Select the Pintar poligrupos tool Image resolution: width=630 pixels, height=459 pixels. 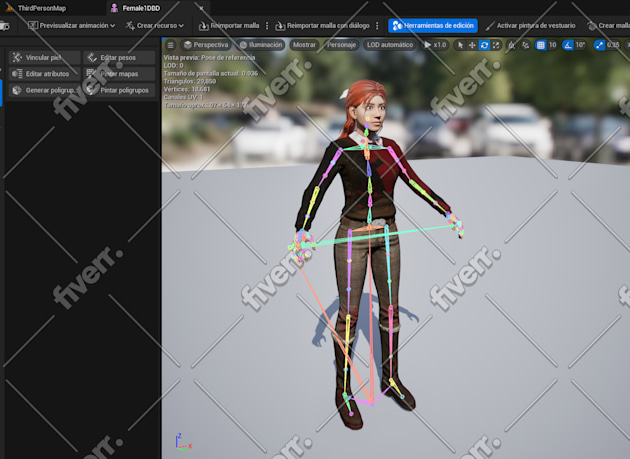click(x=119, y=90)
